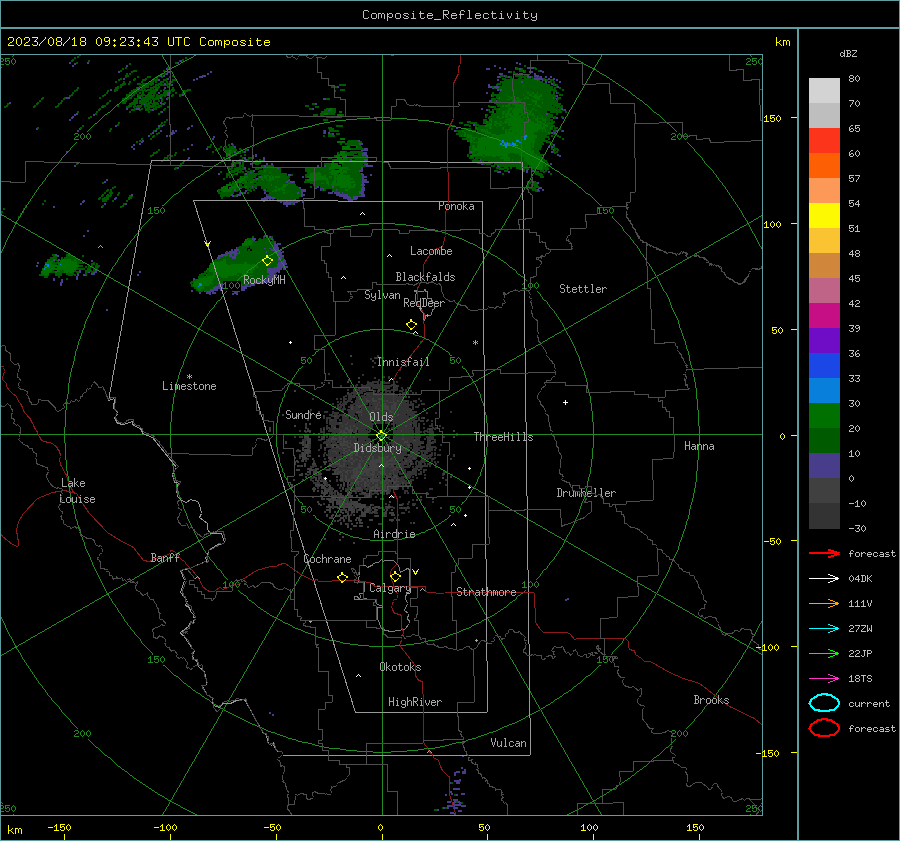Click the yellow diamond marker near RockyMH
Image resolution: width=900 pixels, height=841 pixels.
point(267,261)
